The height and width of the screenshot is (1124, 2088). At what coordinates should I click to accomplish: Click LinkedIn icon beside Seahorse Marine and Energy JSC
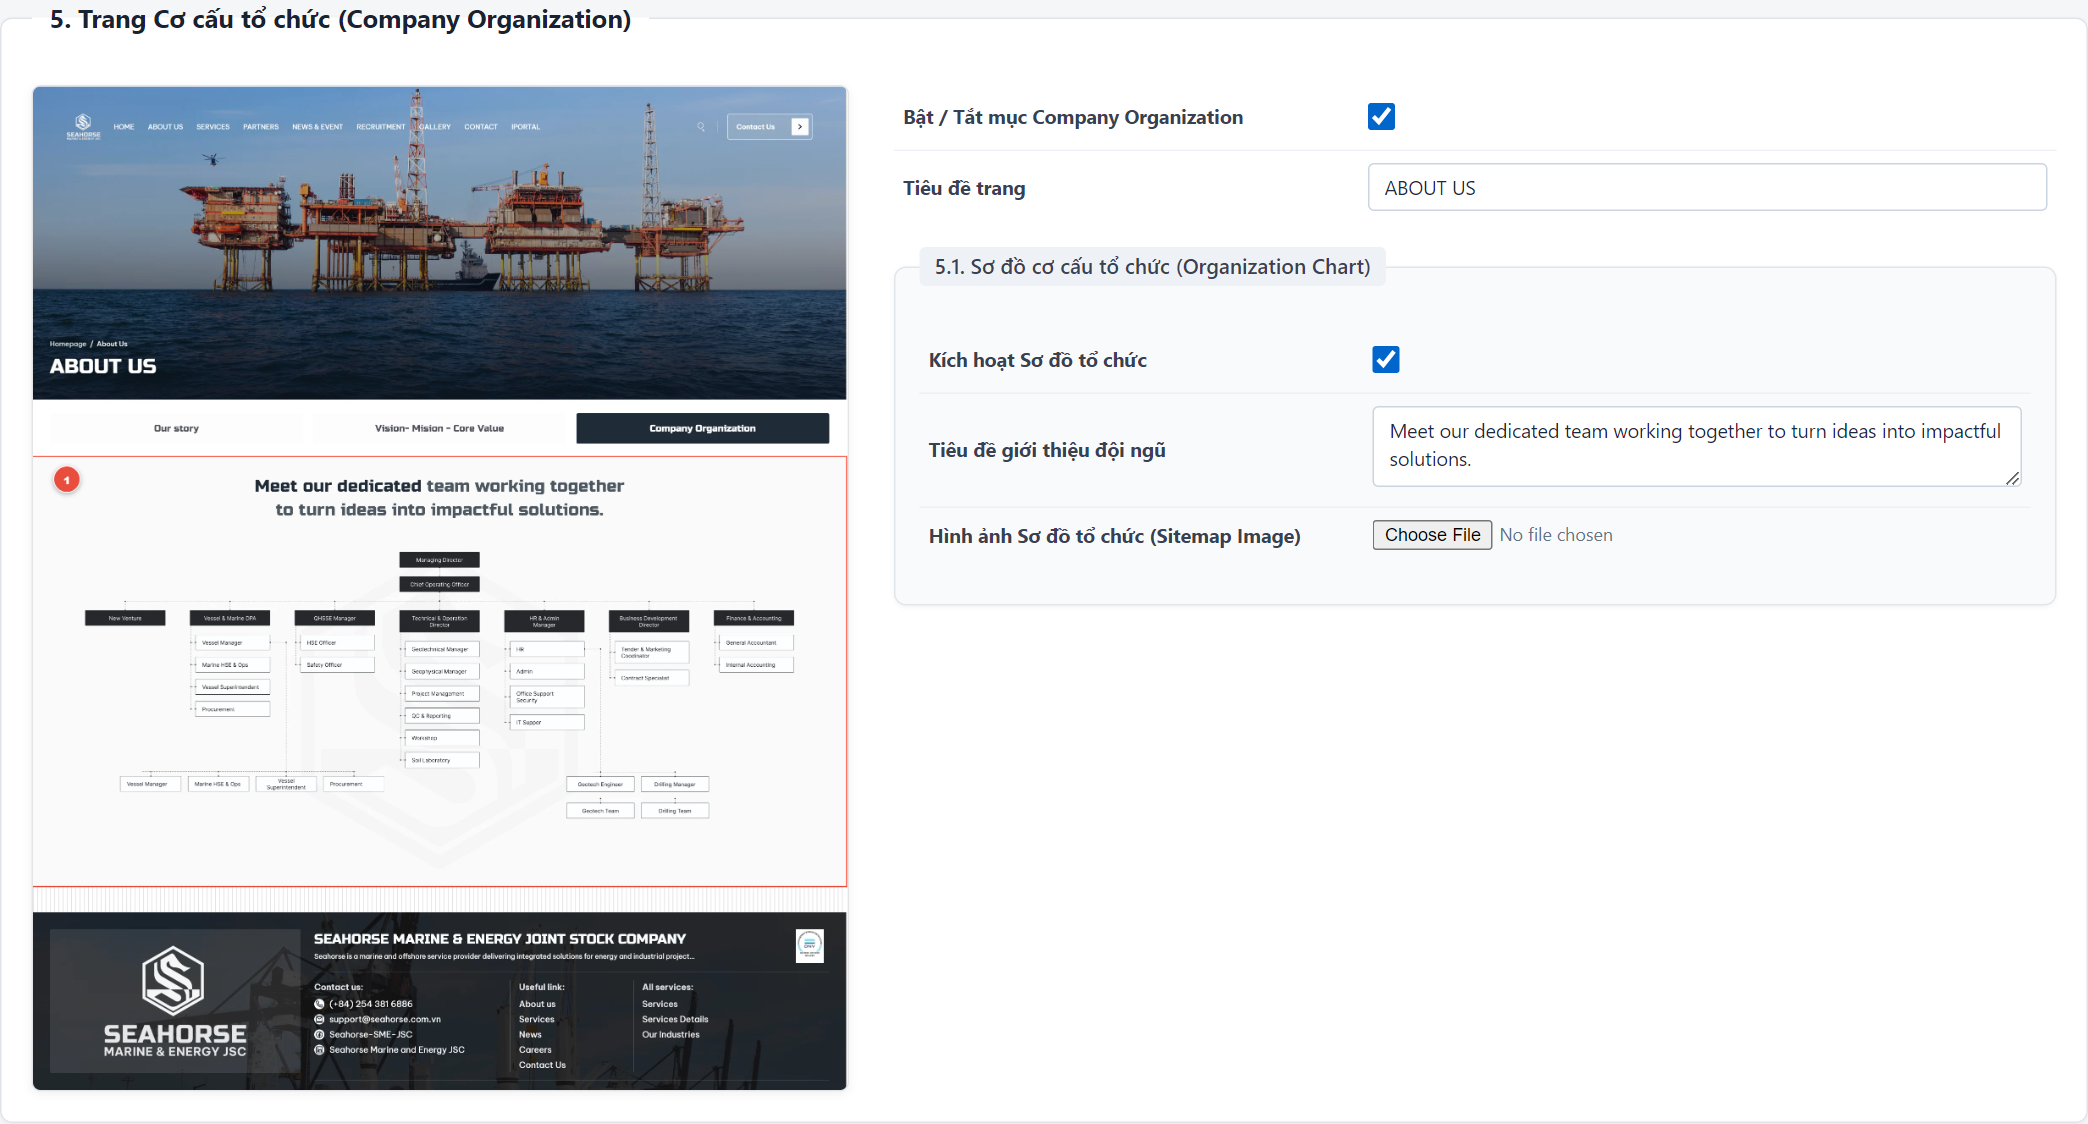pos(319,1050)
